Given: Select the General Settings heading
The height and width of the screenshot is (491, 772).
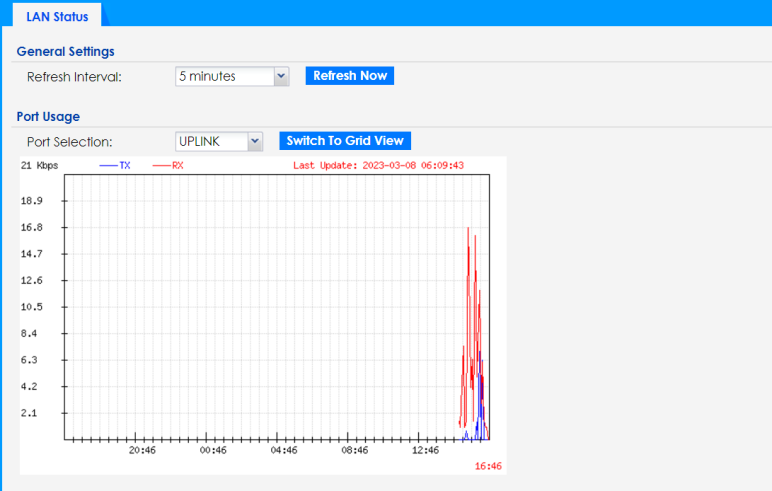Looking at the screenshot, I should click(65, 51).
